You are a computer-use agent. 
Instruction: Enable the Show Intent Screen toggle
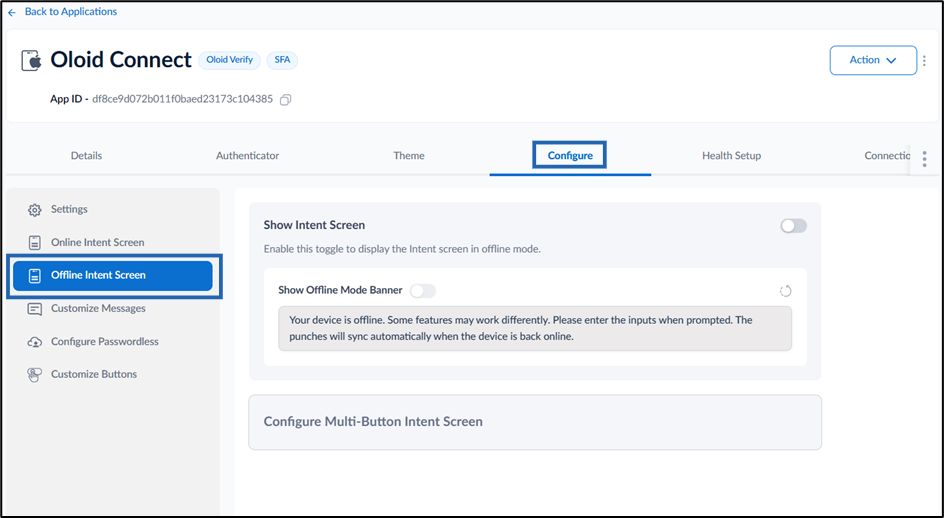[x=793, y=226]
